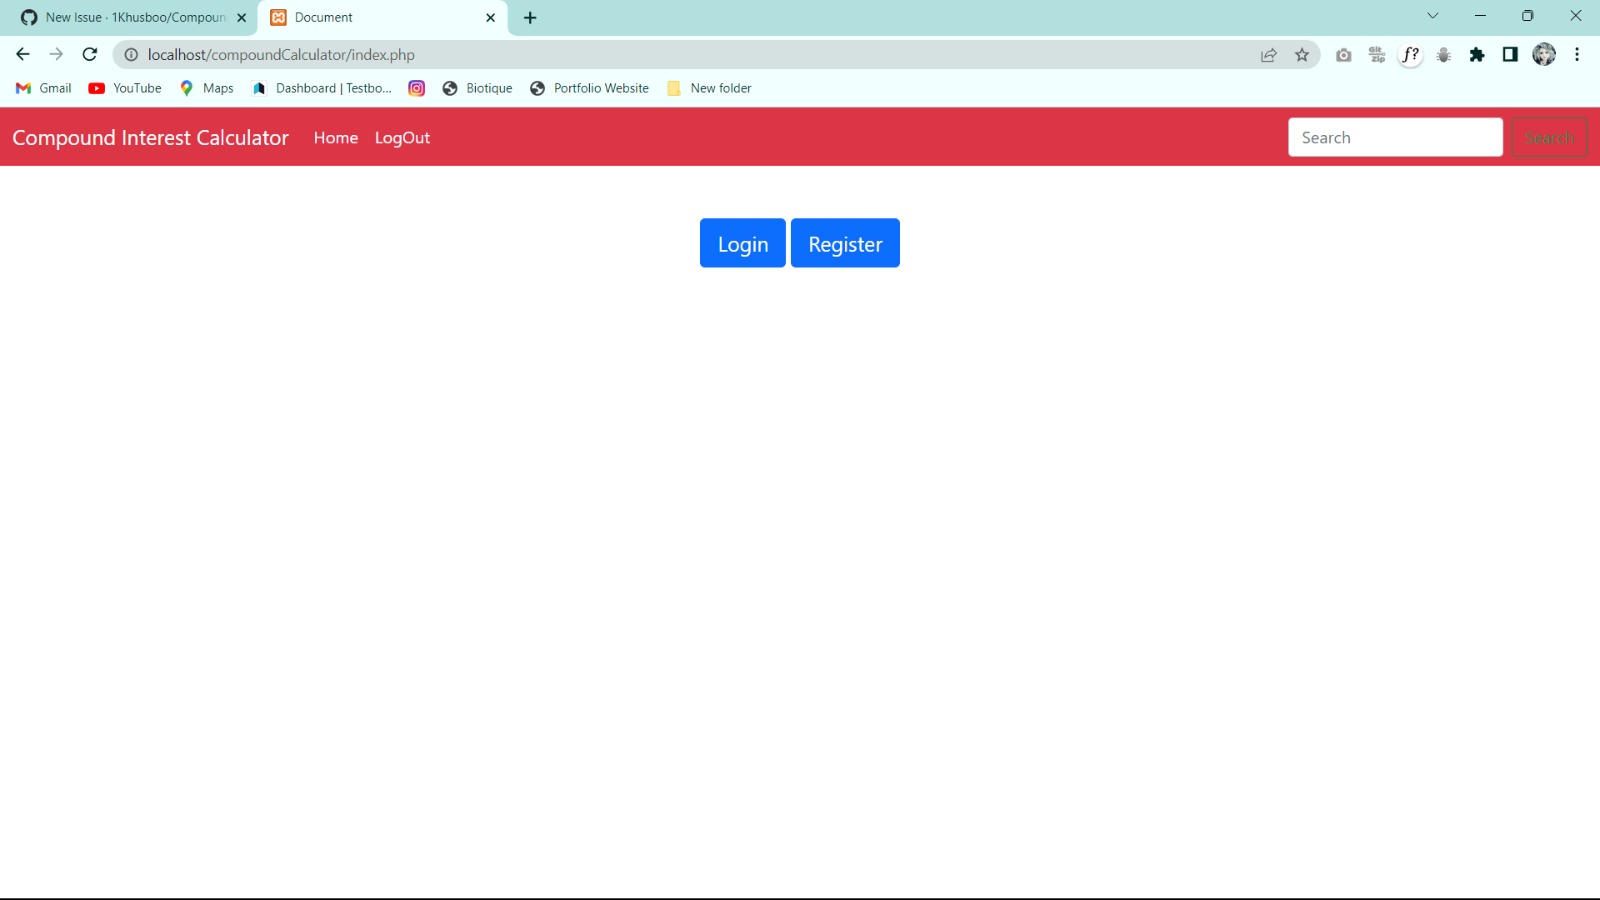The image size is (1600, 900).
Task: Select the Home navigation link
Action: (x=335, y=138)
